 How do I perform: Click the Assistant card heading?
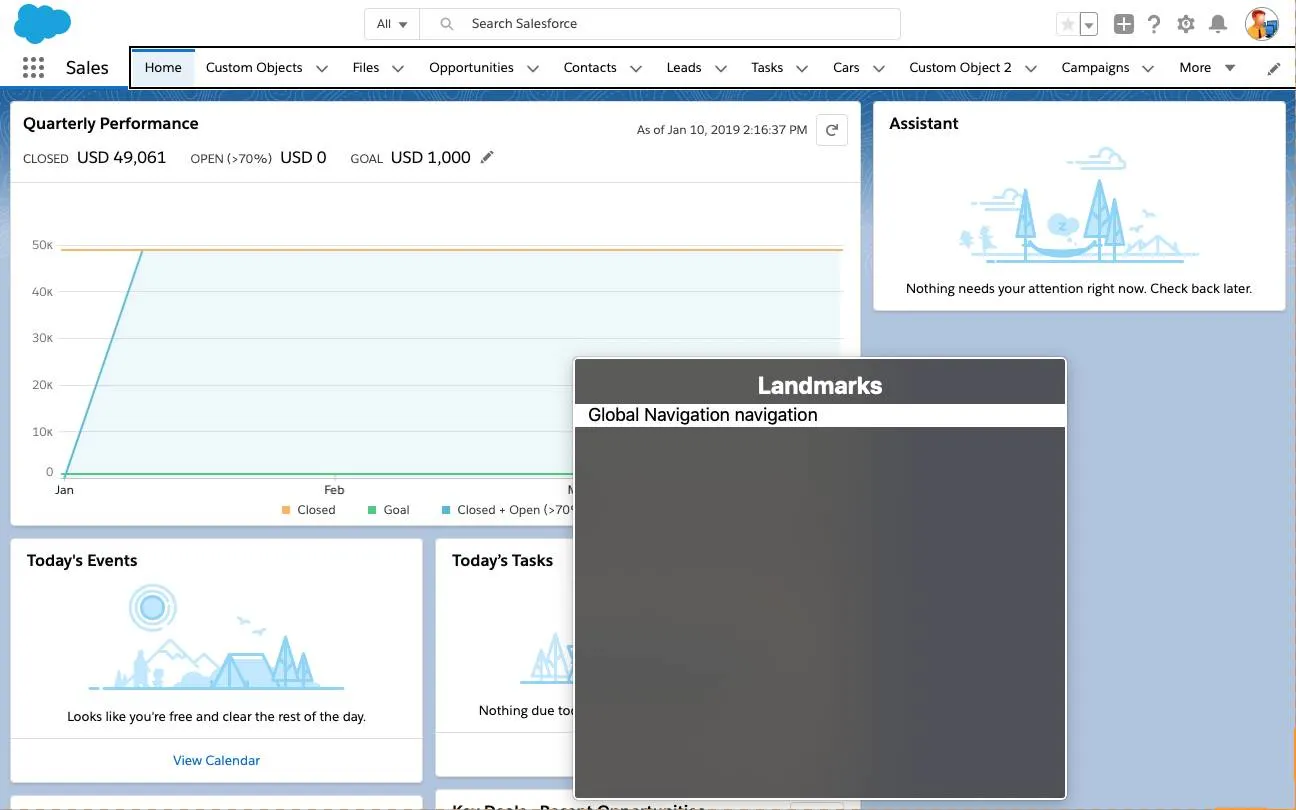pyautogui.click(x=924, y=123)
